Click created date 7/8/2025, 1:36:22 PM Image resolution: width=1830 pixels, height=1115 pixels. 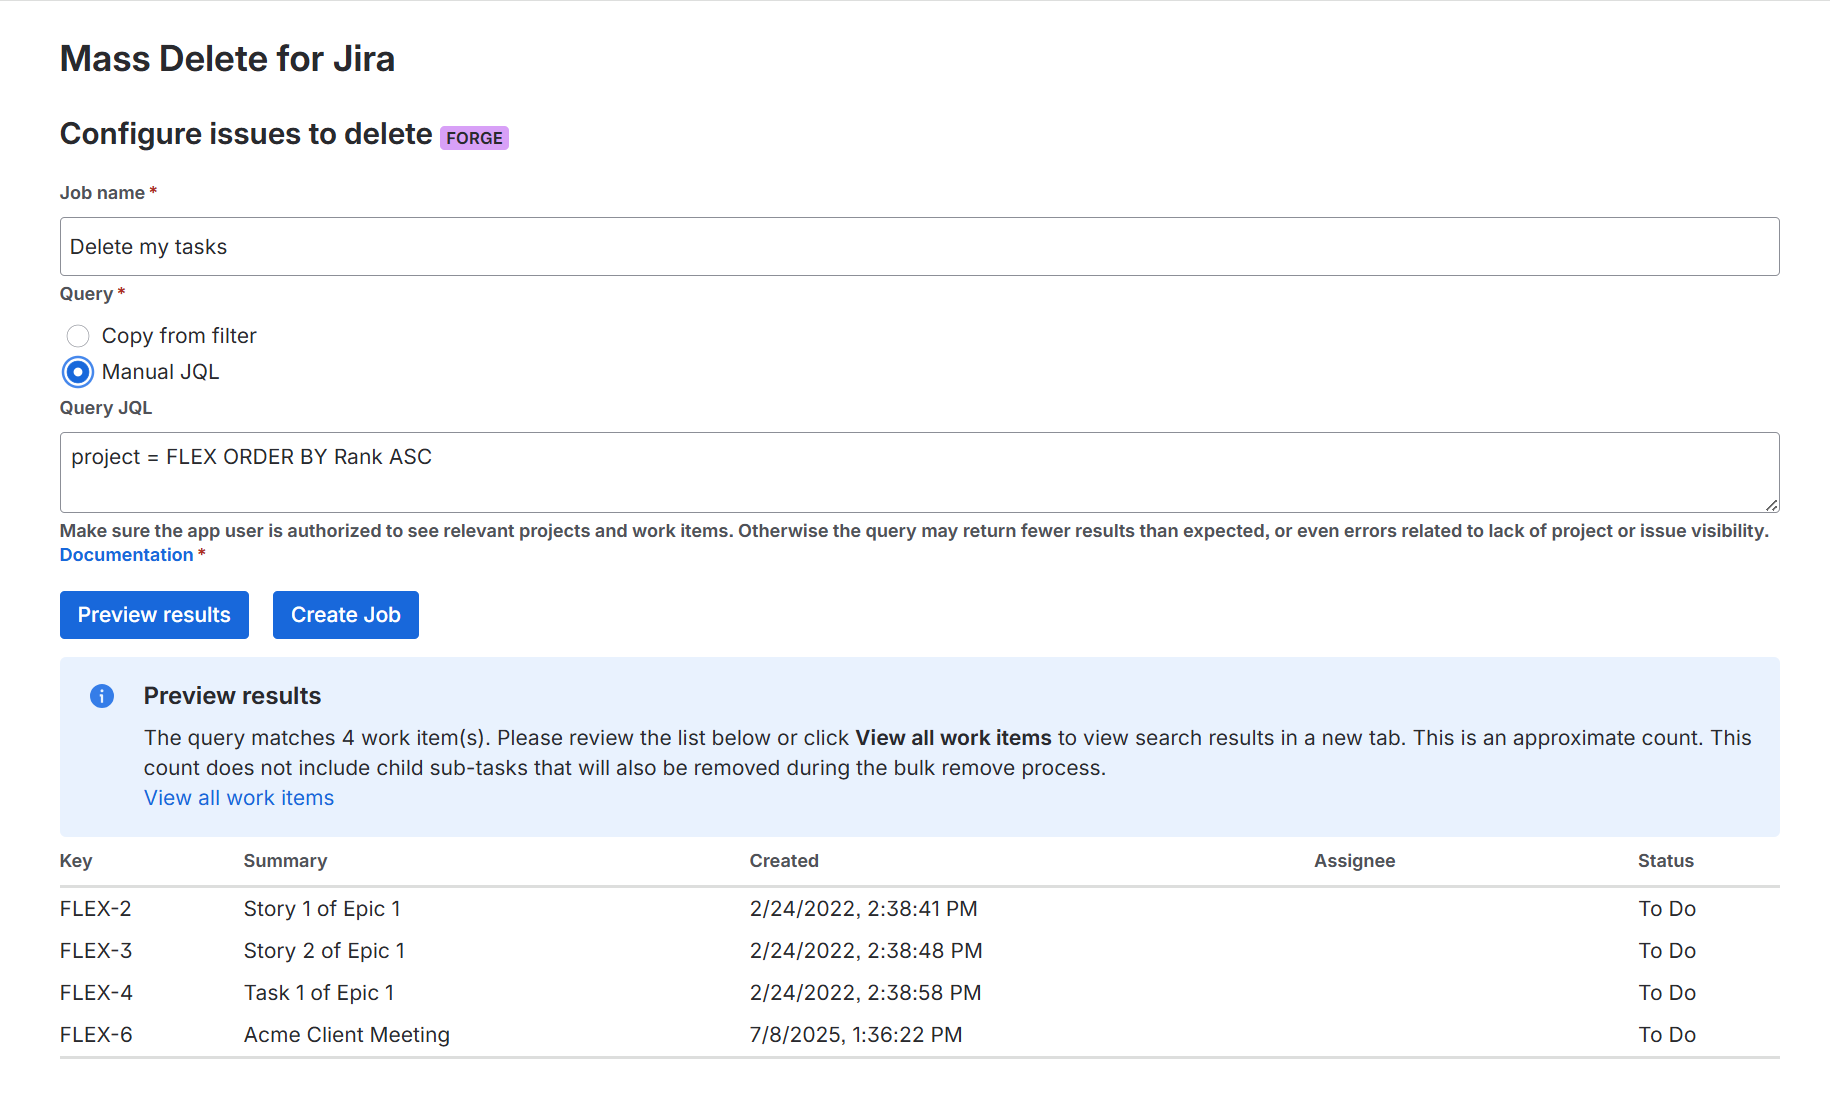point(856,1035)
